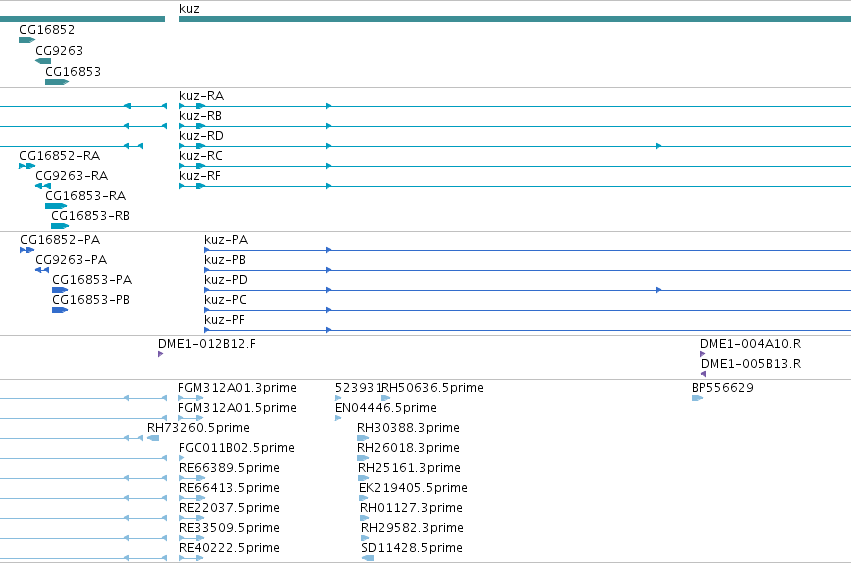The width and height of the screenshot is (851, 563).
Task: Click the BP556629 EST glyph
Action: (x=697, y=398)
